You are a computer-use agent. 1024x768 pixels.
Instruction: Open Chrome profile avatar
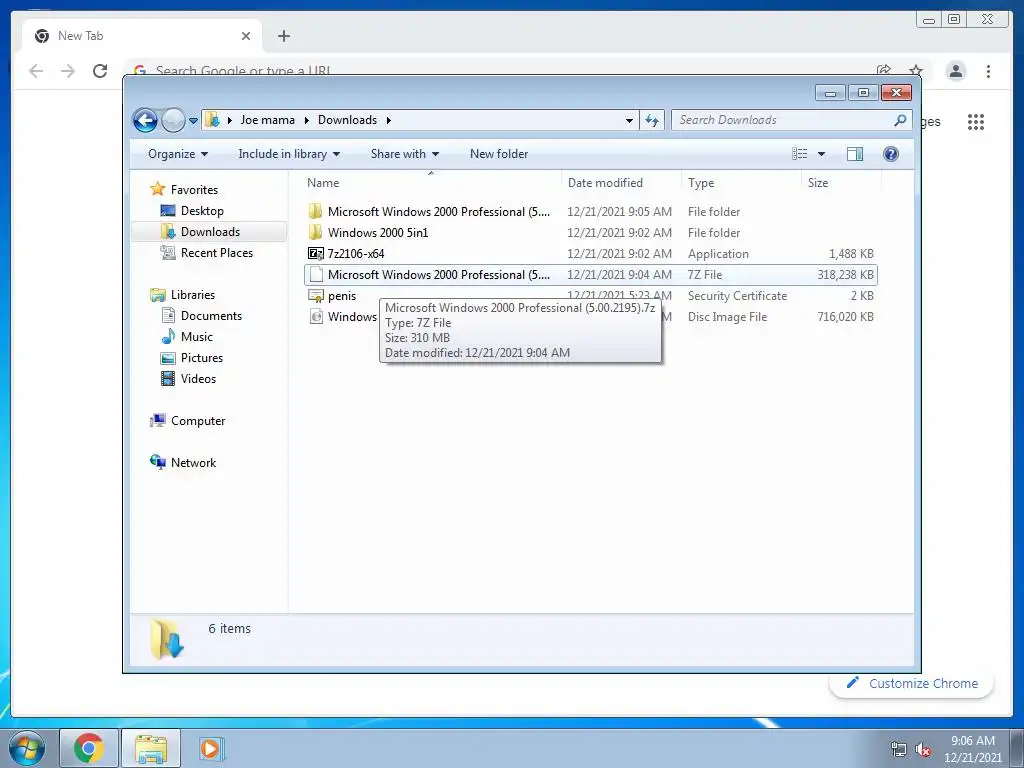click(x=955, y=71)
